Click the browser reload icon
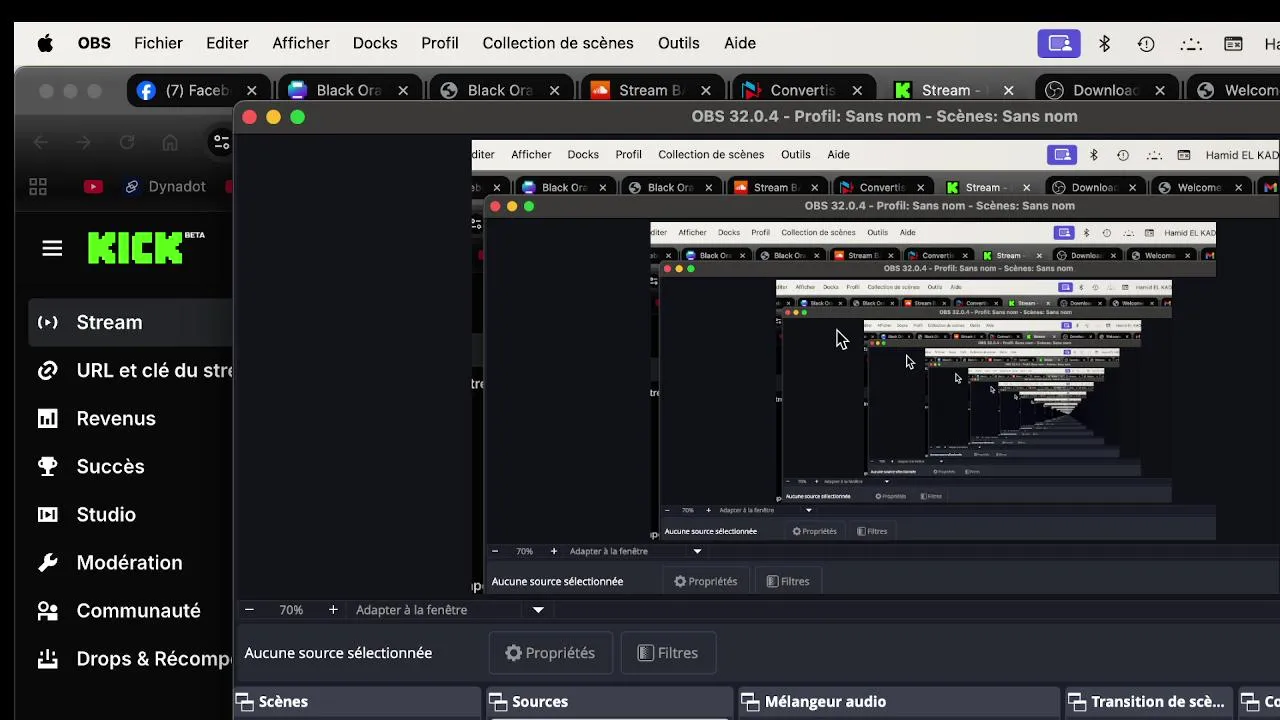1280x720 pixels. pos(127,143)
